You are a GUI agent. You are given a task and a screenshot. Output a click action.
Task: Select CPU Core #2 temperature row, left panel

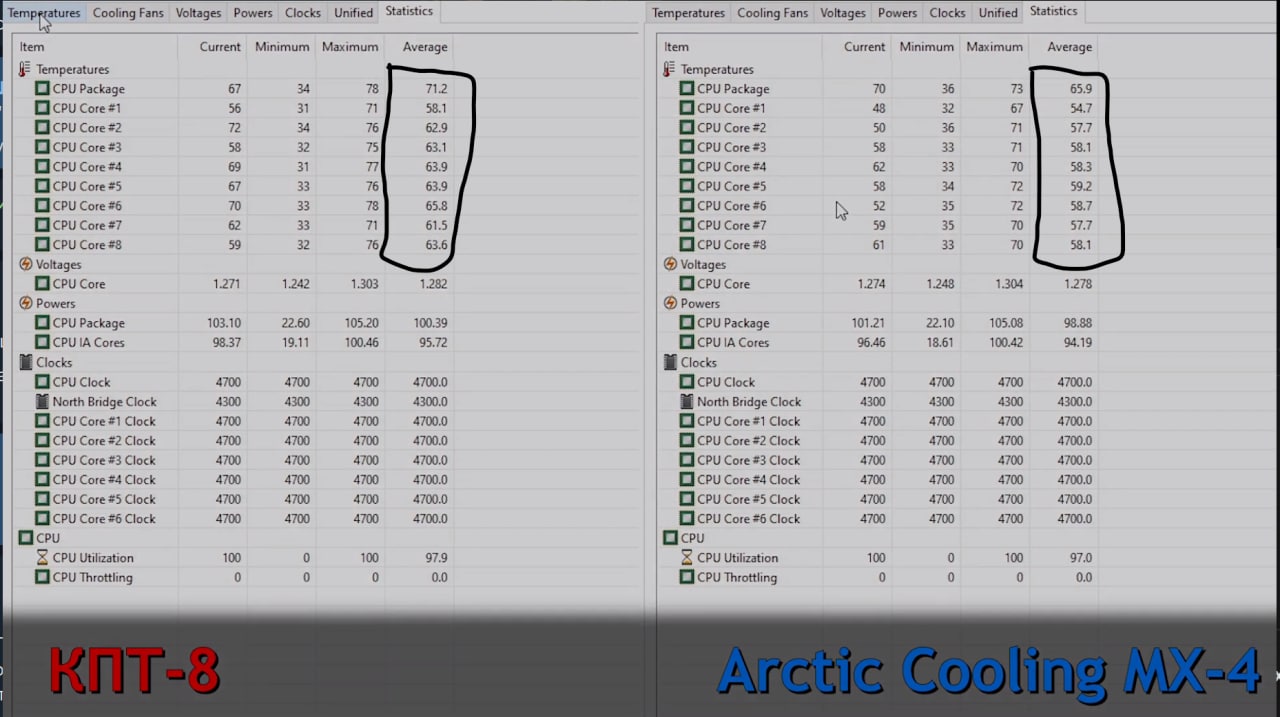[x=233, y=128]
